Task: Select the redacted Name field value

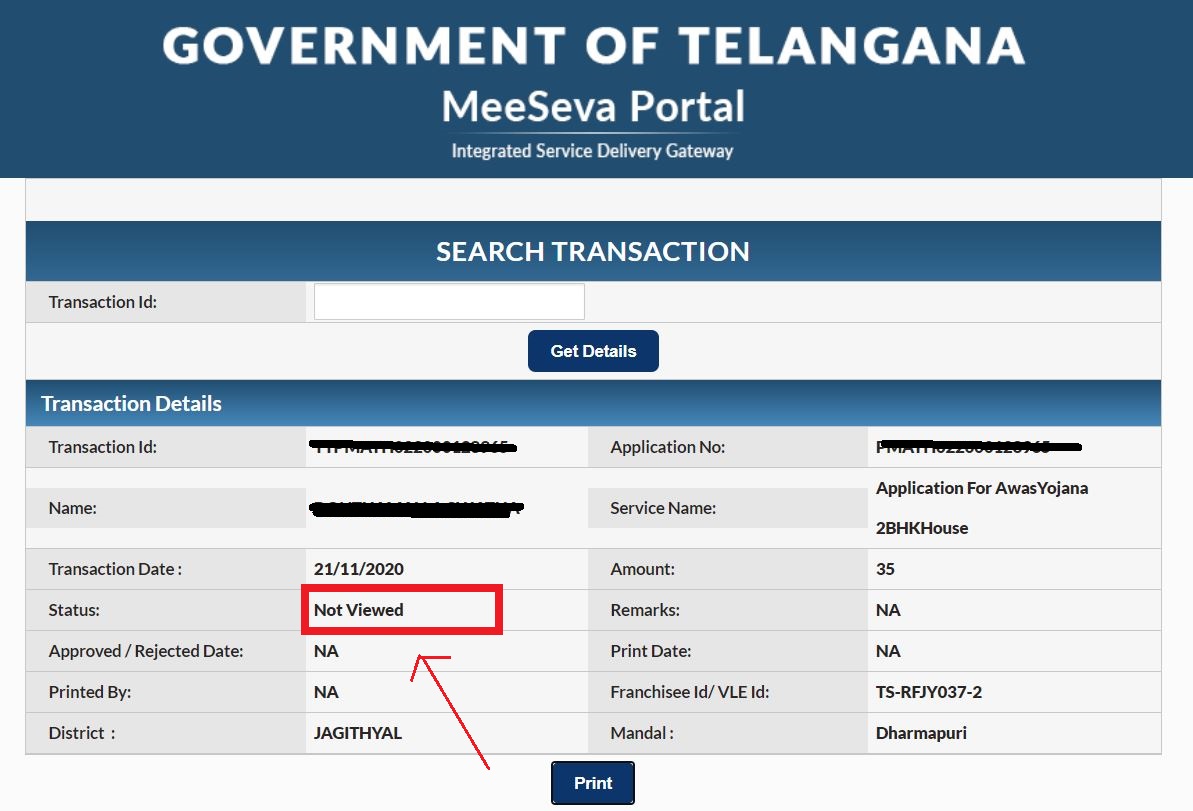Action: pyautogui.click(x=415, y=507)
